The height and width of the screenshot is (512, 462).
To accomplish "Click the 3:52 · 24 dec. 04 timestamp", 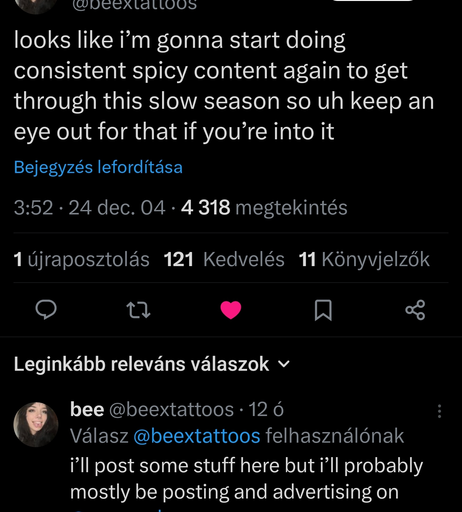I will pyautogui.click(x=89, y=208).
